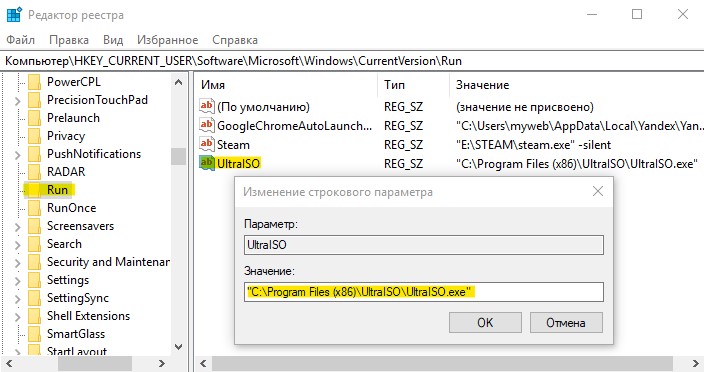
Task: Click tree pane horizontal scroll right arrow
Action: (162, 363)
